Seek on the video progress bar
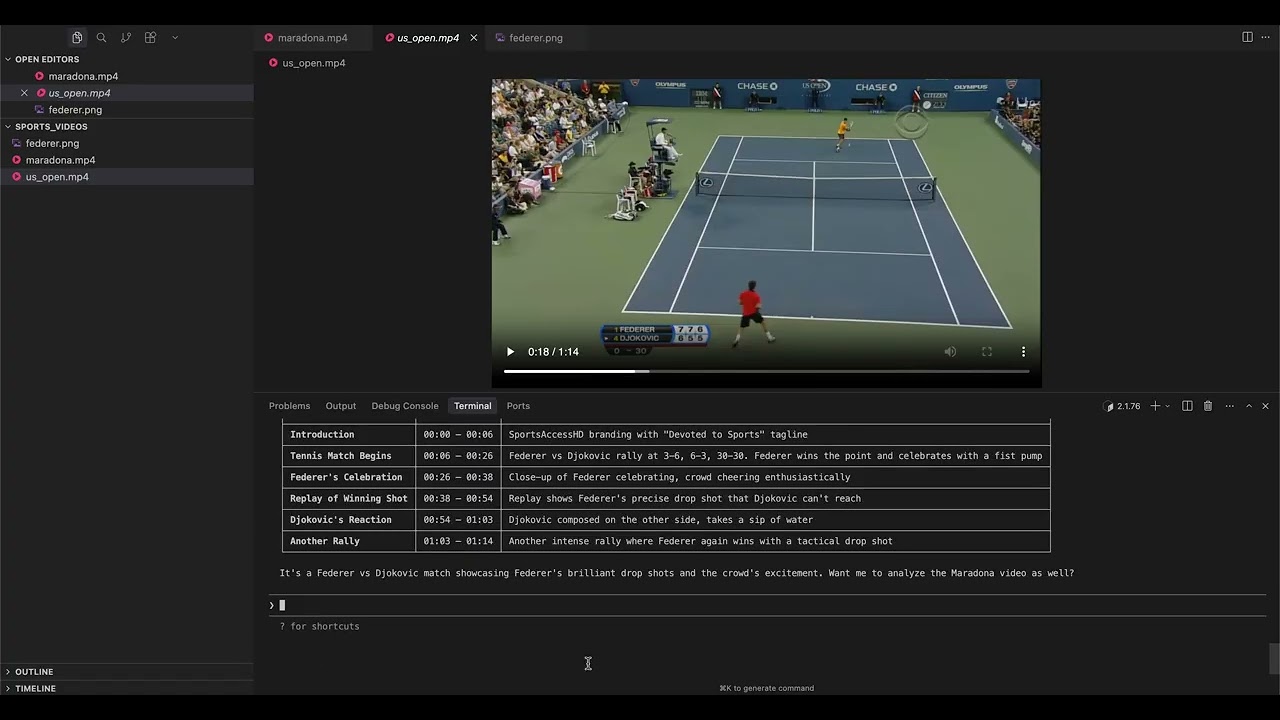Screen dimensions: 1280x720 766,371
